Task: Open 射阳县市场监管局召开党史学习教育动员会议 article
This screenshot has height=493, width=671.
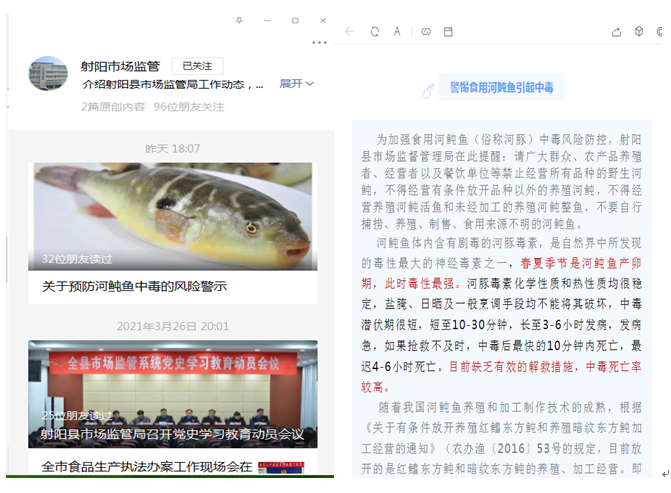Action: click(172, 434)
